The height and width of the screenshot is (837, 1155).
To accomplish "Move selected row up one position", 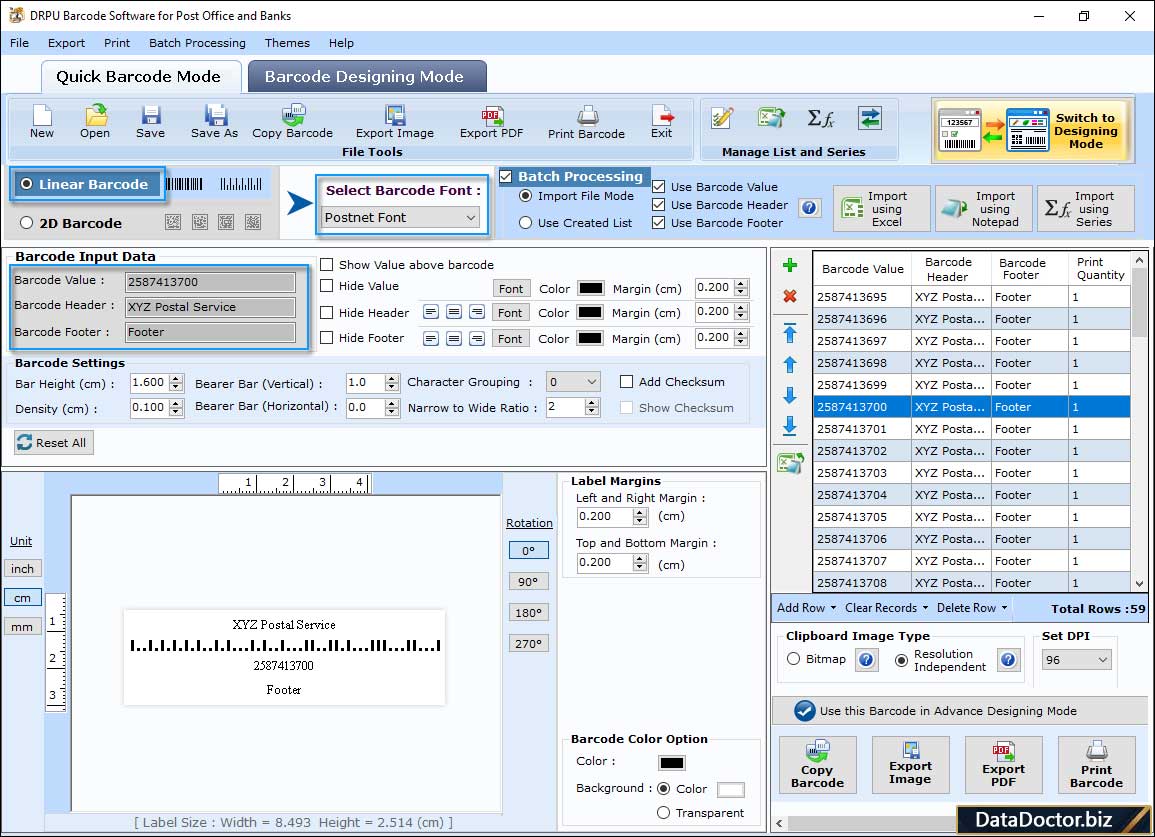I will (790, 365).
